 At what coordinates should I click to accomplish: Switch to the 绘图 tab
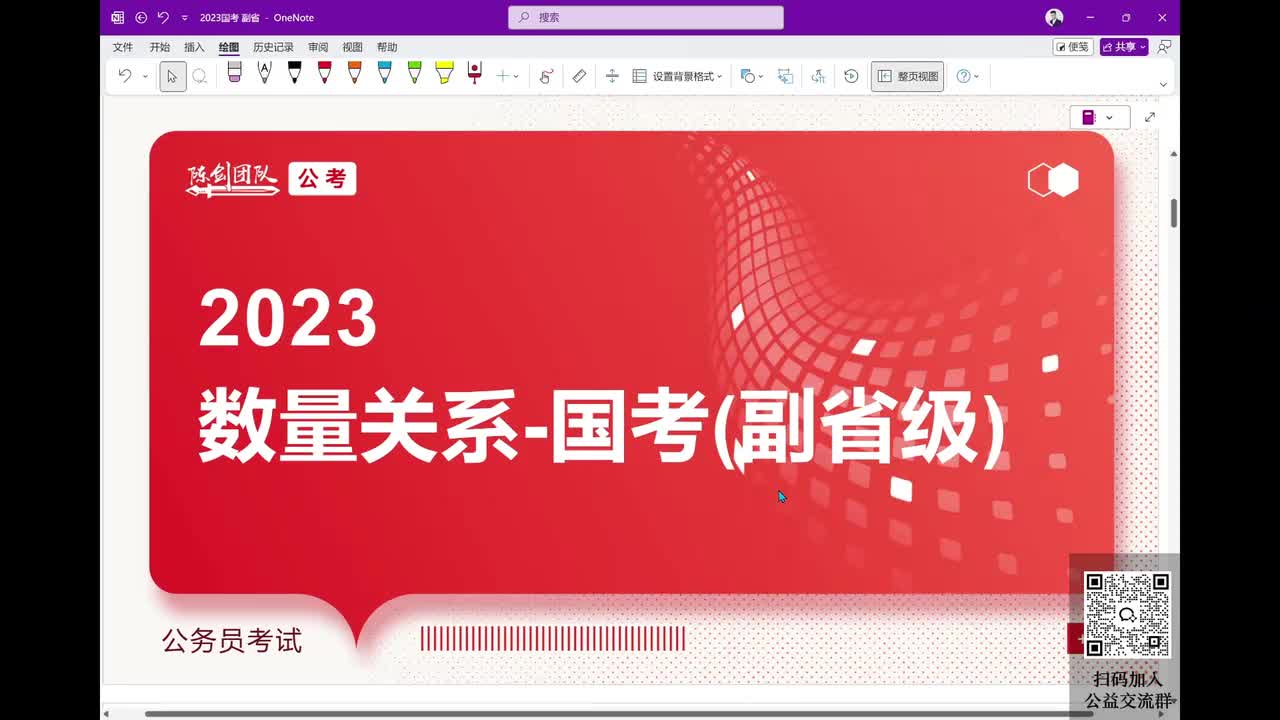pyautogui.click(x=229, y=47)
